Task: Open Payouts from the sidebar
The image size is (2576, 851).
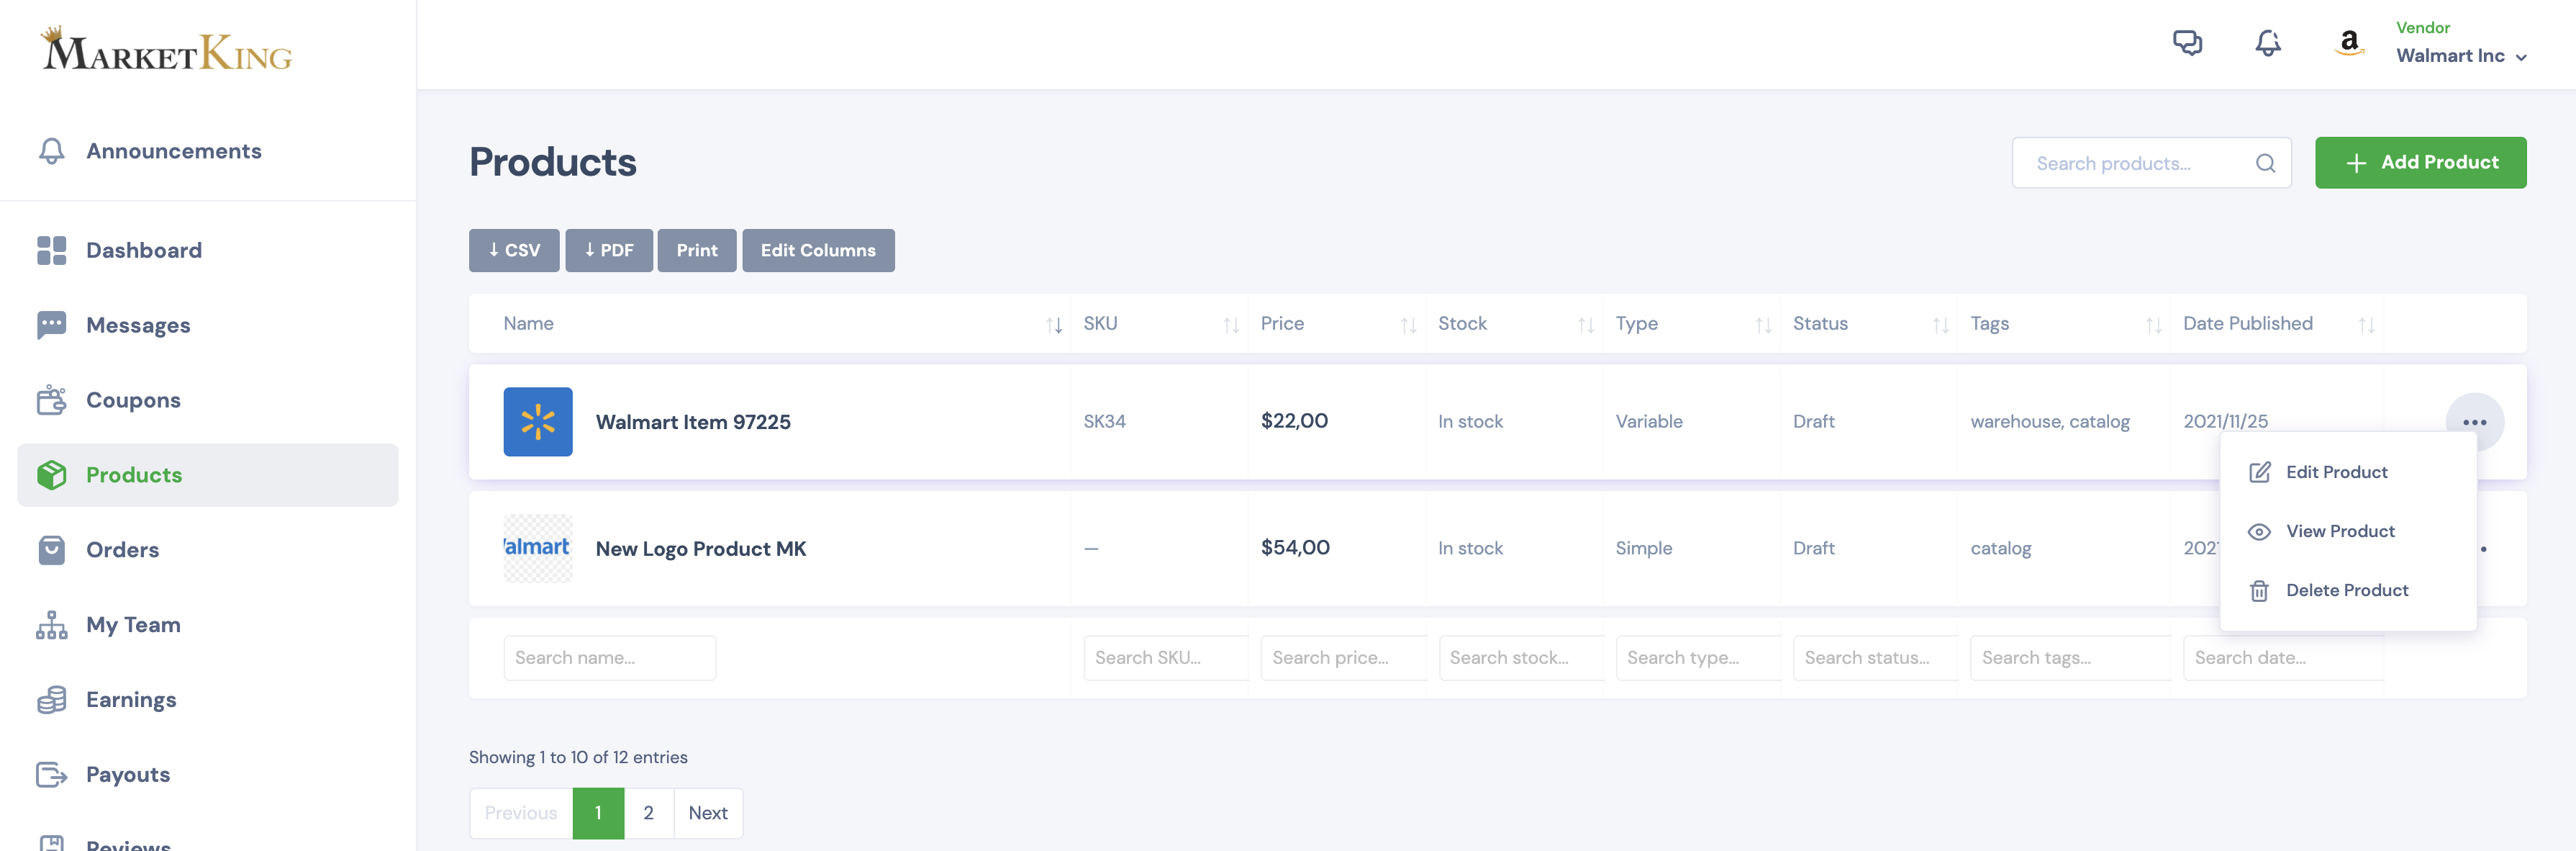Action: point(128,775)
